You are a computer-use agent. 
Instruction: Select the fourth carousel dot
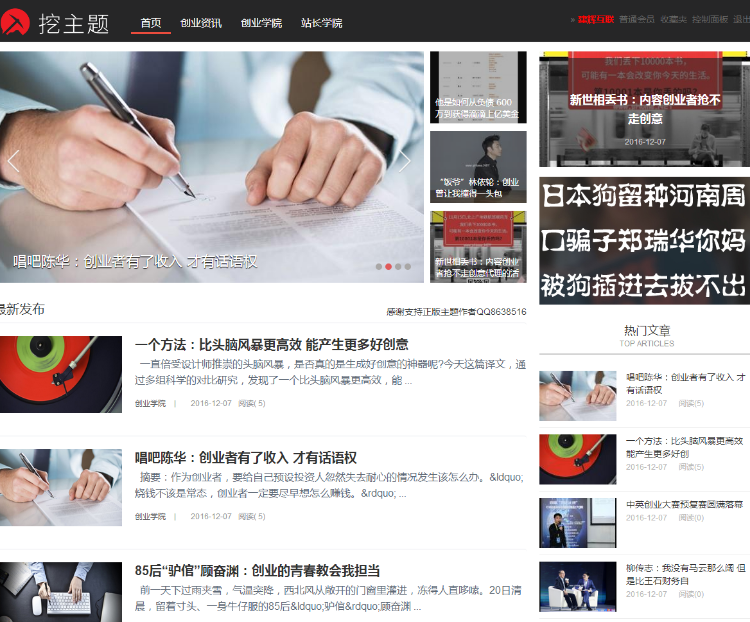point(408,267)
